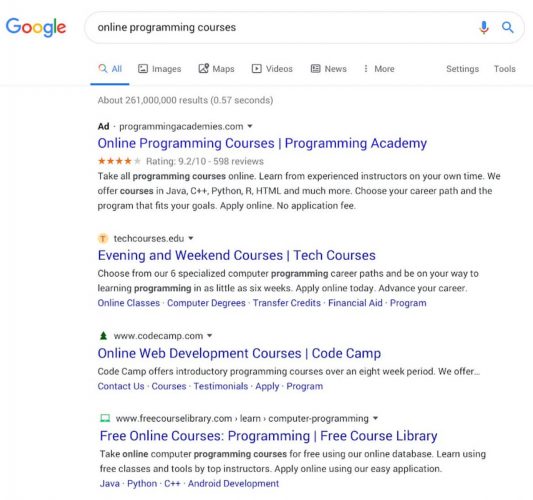Click the codecamp green tree favicon
533x500 pixels.
tap(103, 336)
